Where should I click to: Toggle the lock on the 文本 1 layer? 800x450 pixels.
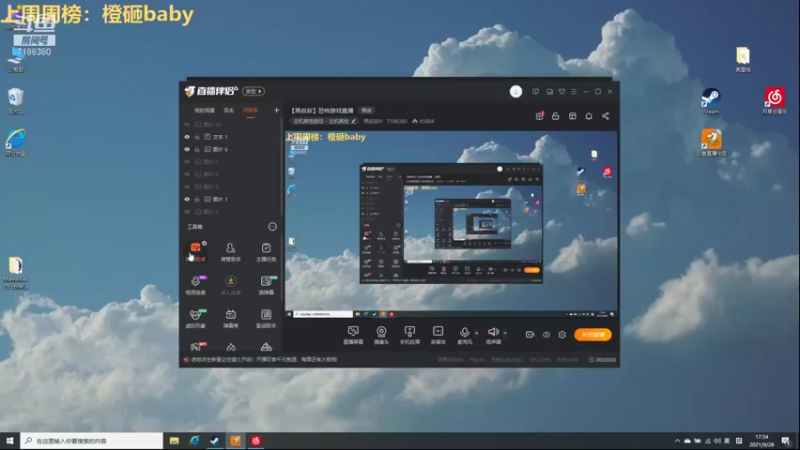197,137
